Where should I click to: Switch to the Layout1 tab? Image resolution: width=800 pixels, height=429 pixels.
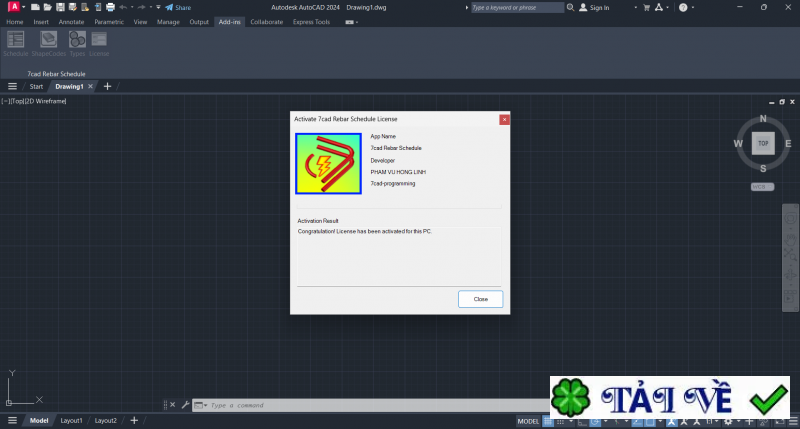coord(71,420)
